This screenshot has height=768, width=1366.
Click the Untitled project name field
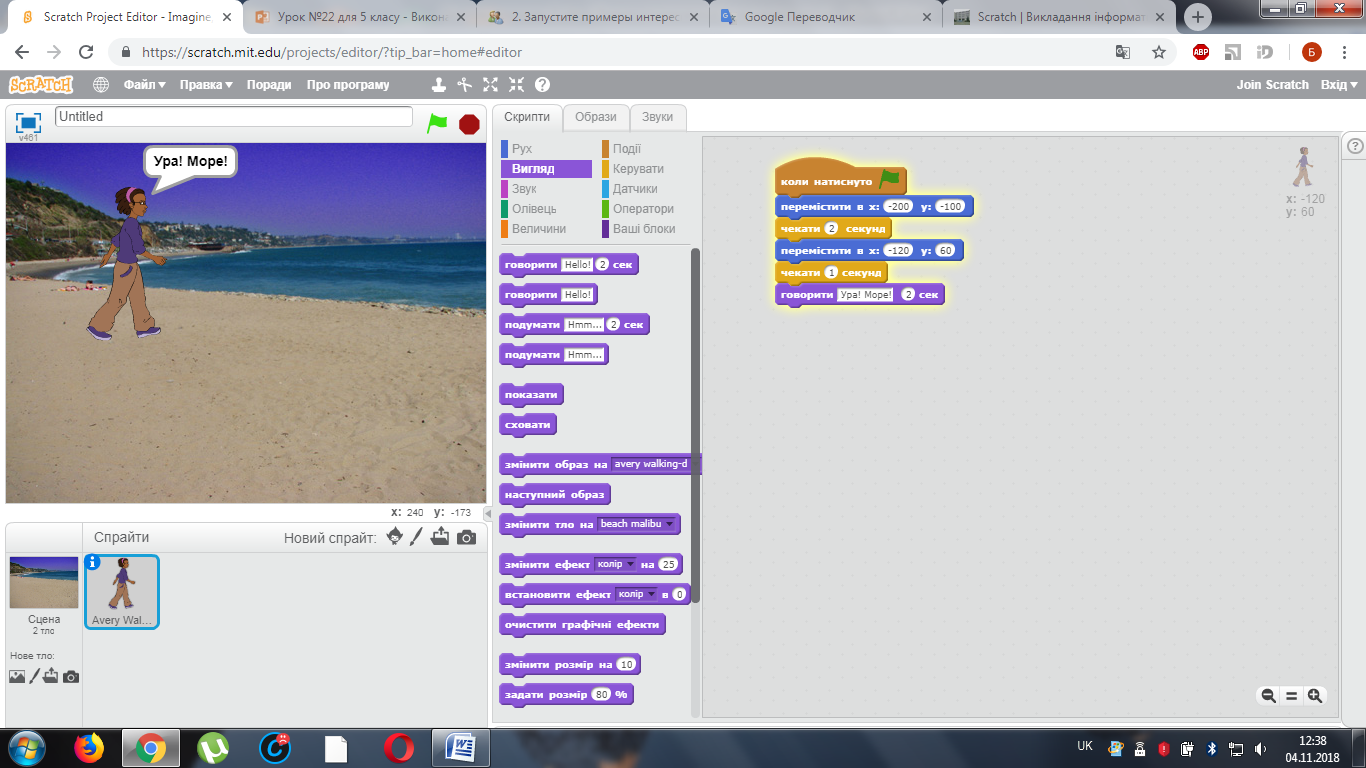click(233, 117)
